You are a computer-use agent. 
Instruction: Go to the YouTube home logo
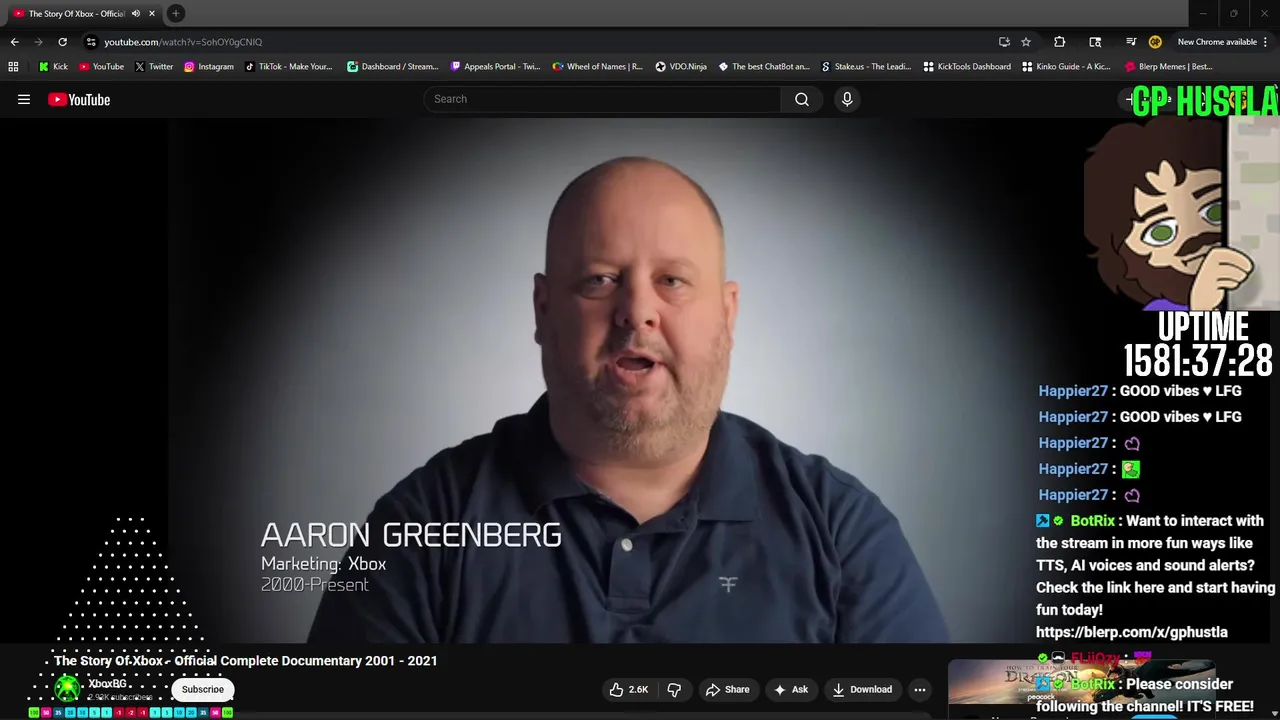(x=79, y=99)
